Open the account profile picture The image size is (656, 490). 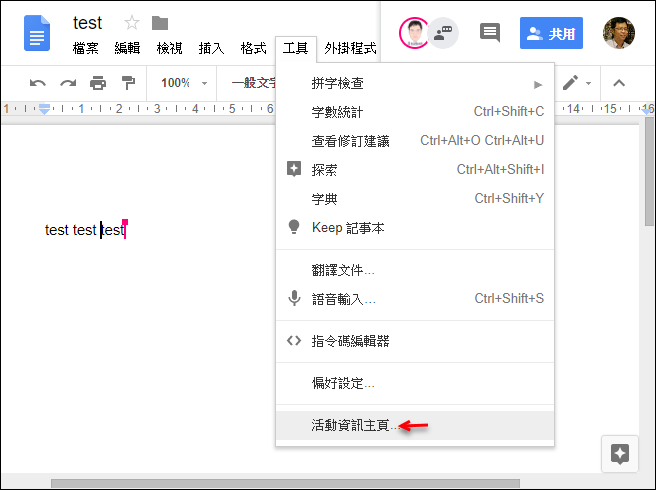[619, 33]
